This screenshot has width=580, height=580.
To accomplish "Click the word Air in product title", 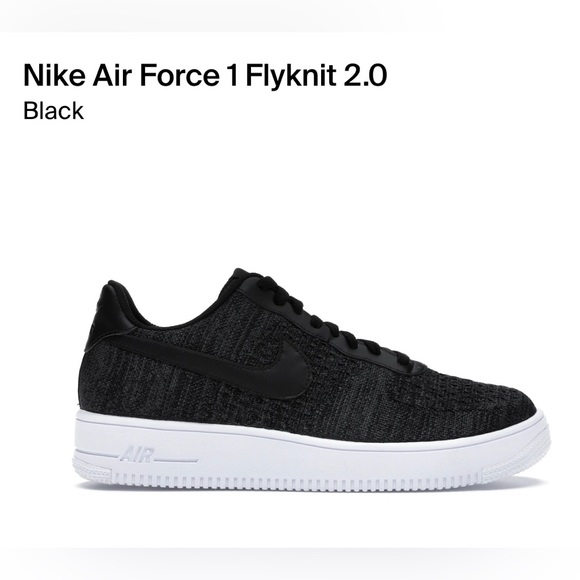I will click(x=112, y=75).
